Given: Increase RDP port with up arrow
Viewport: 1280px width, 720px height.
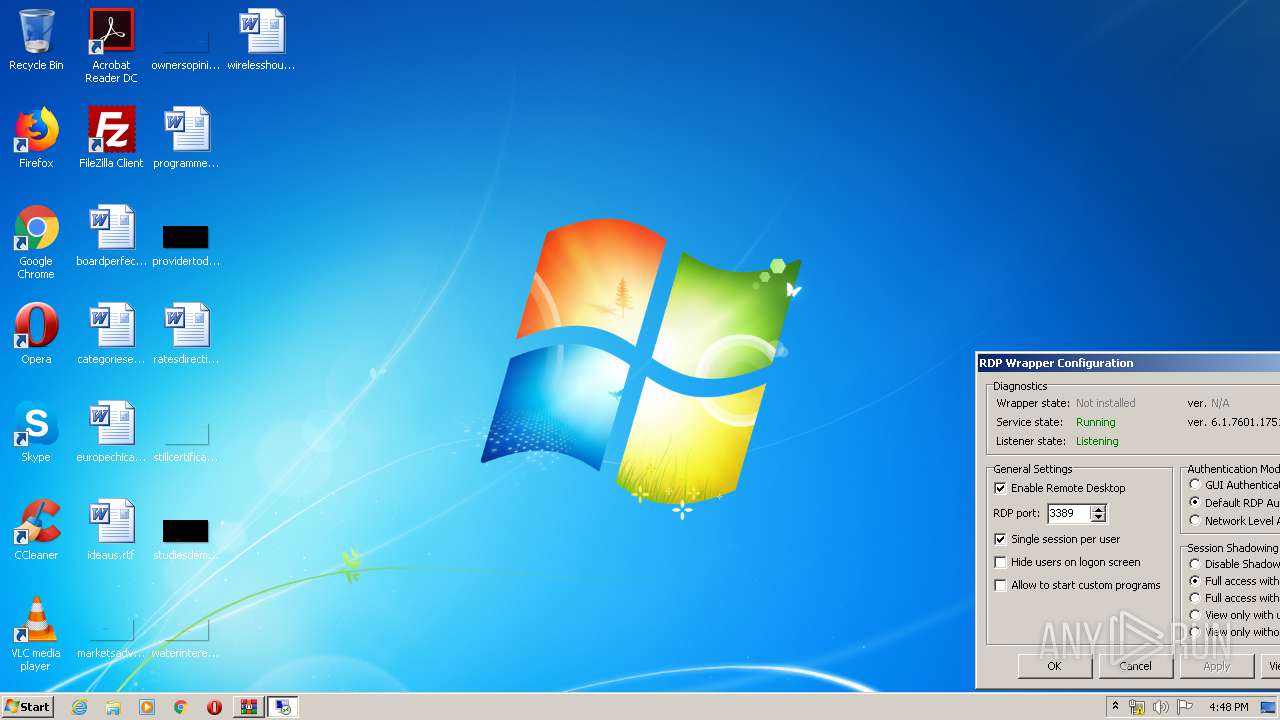Looking at the screenshot, I should [x=1098, y=509].
